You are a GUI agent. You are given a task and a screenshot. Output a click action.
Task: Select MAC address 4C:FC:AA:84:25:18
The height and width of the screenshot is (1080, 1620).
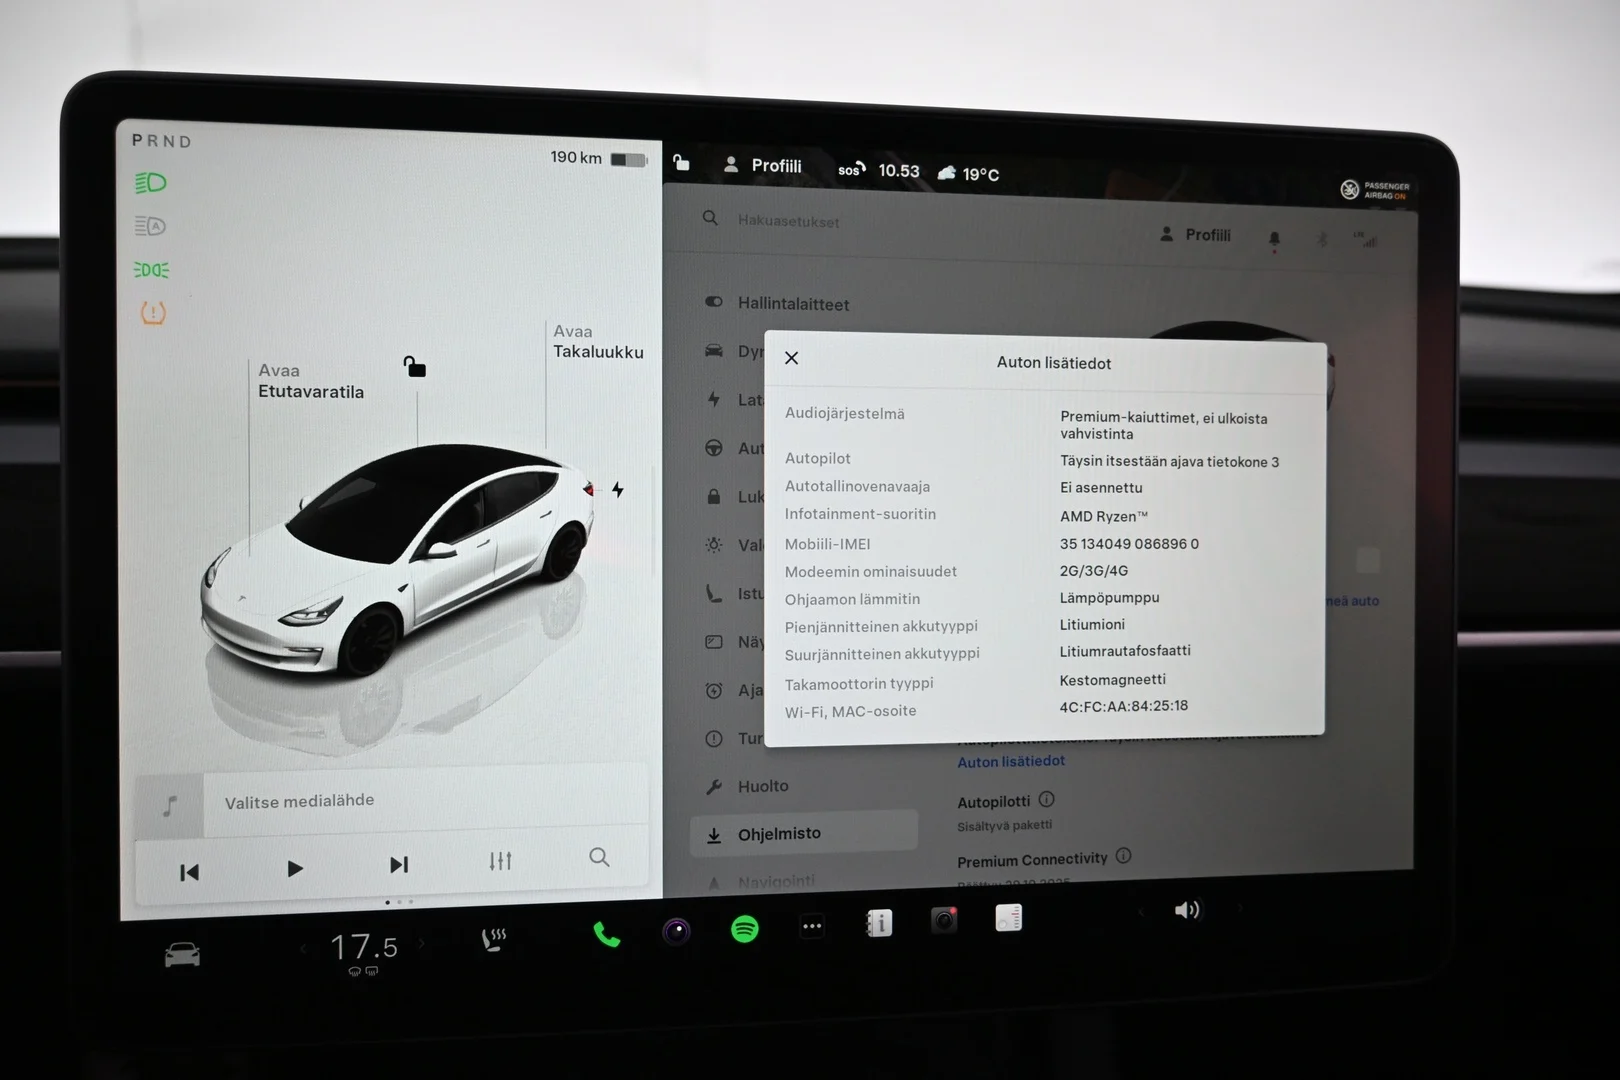click(1124, 706)
